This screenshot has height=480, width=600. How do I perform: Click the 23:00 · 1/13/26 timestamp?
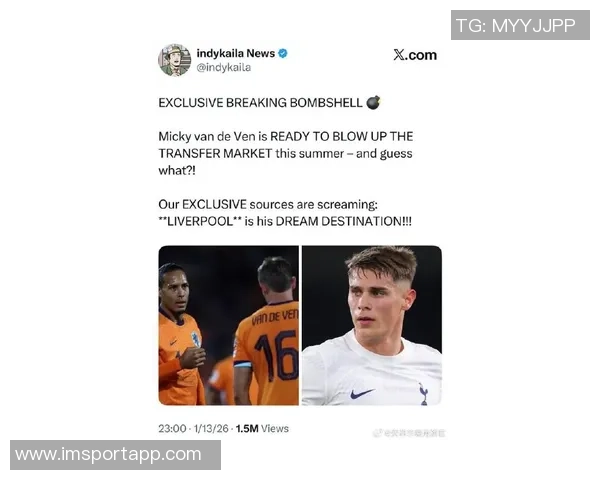coord(193,428)
